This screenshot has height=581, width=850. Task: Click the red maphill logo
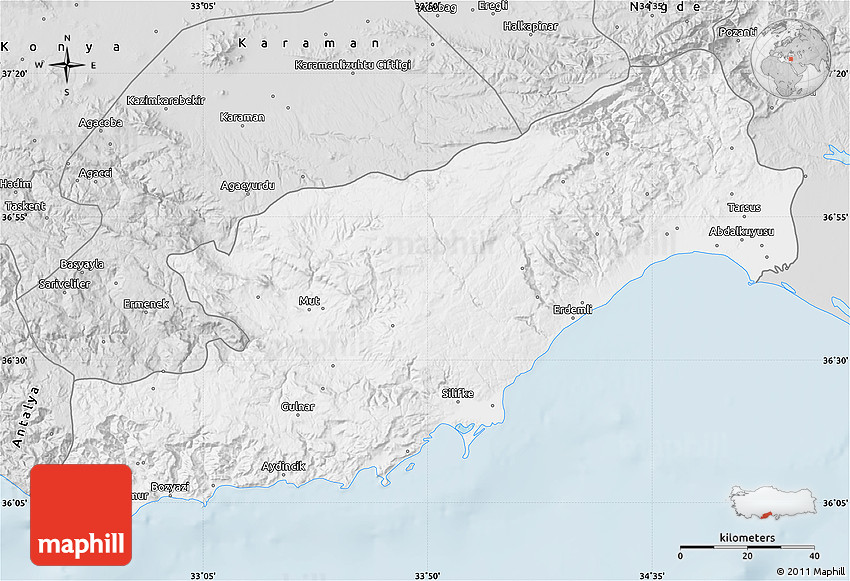pos(81,514)
